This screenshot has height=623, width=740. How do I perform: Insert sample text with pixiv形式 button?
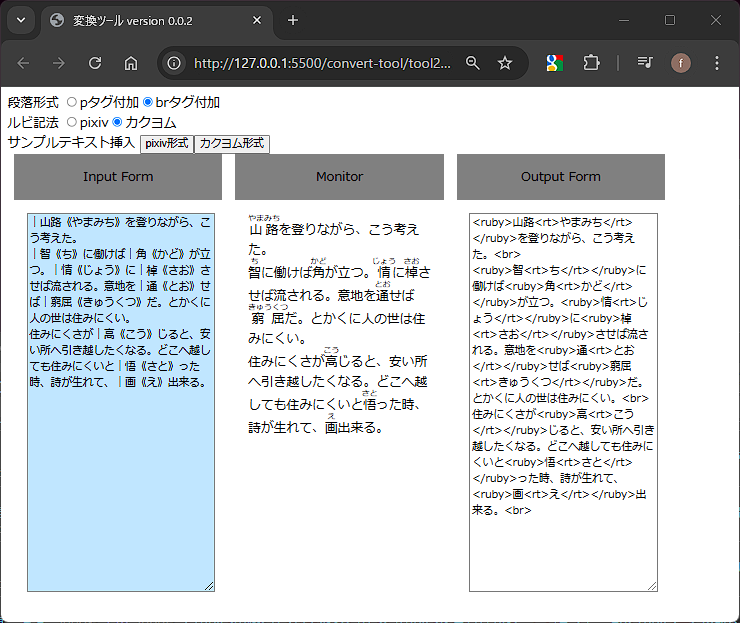pyautogui.click(x=167, y=143)
